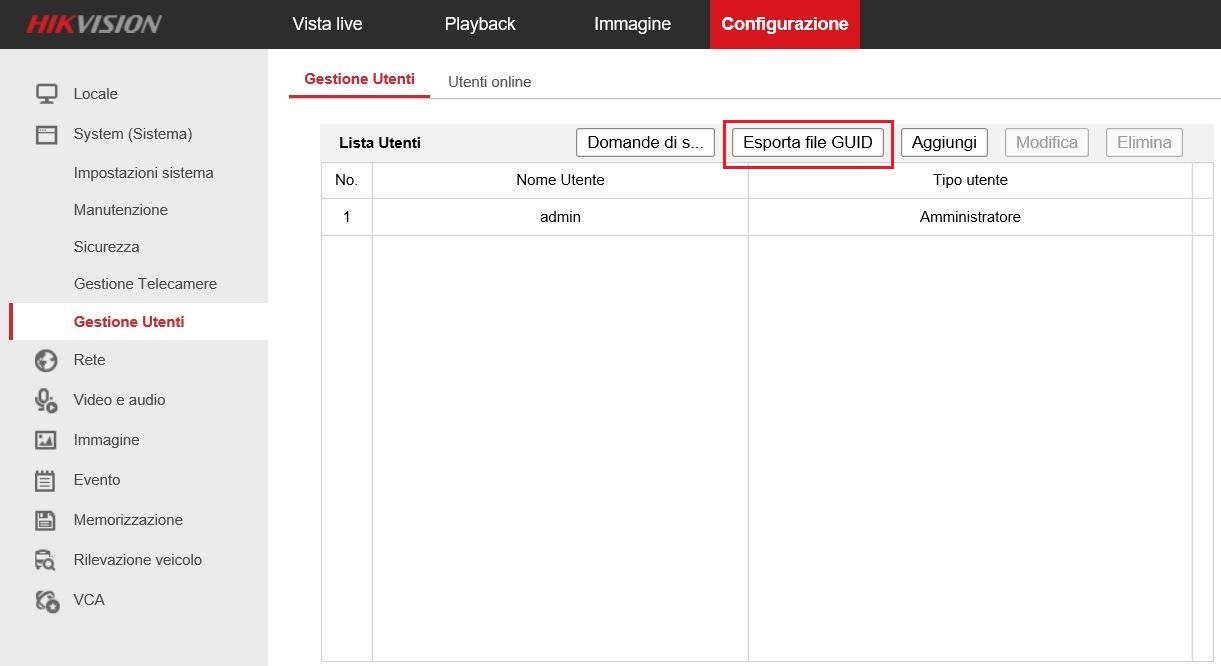This screenshot has height=666, width=1221.
Task: Click the Hikvision logo
Action: 94,24
